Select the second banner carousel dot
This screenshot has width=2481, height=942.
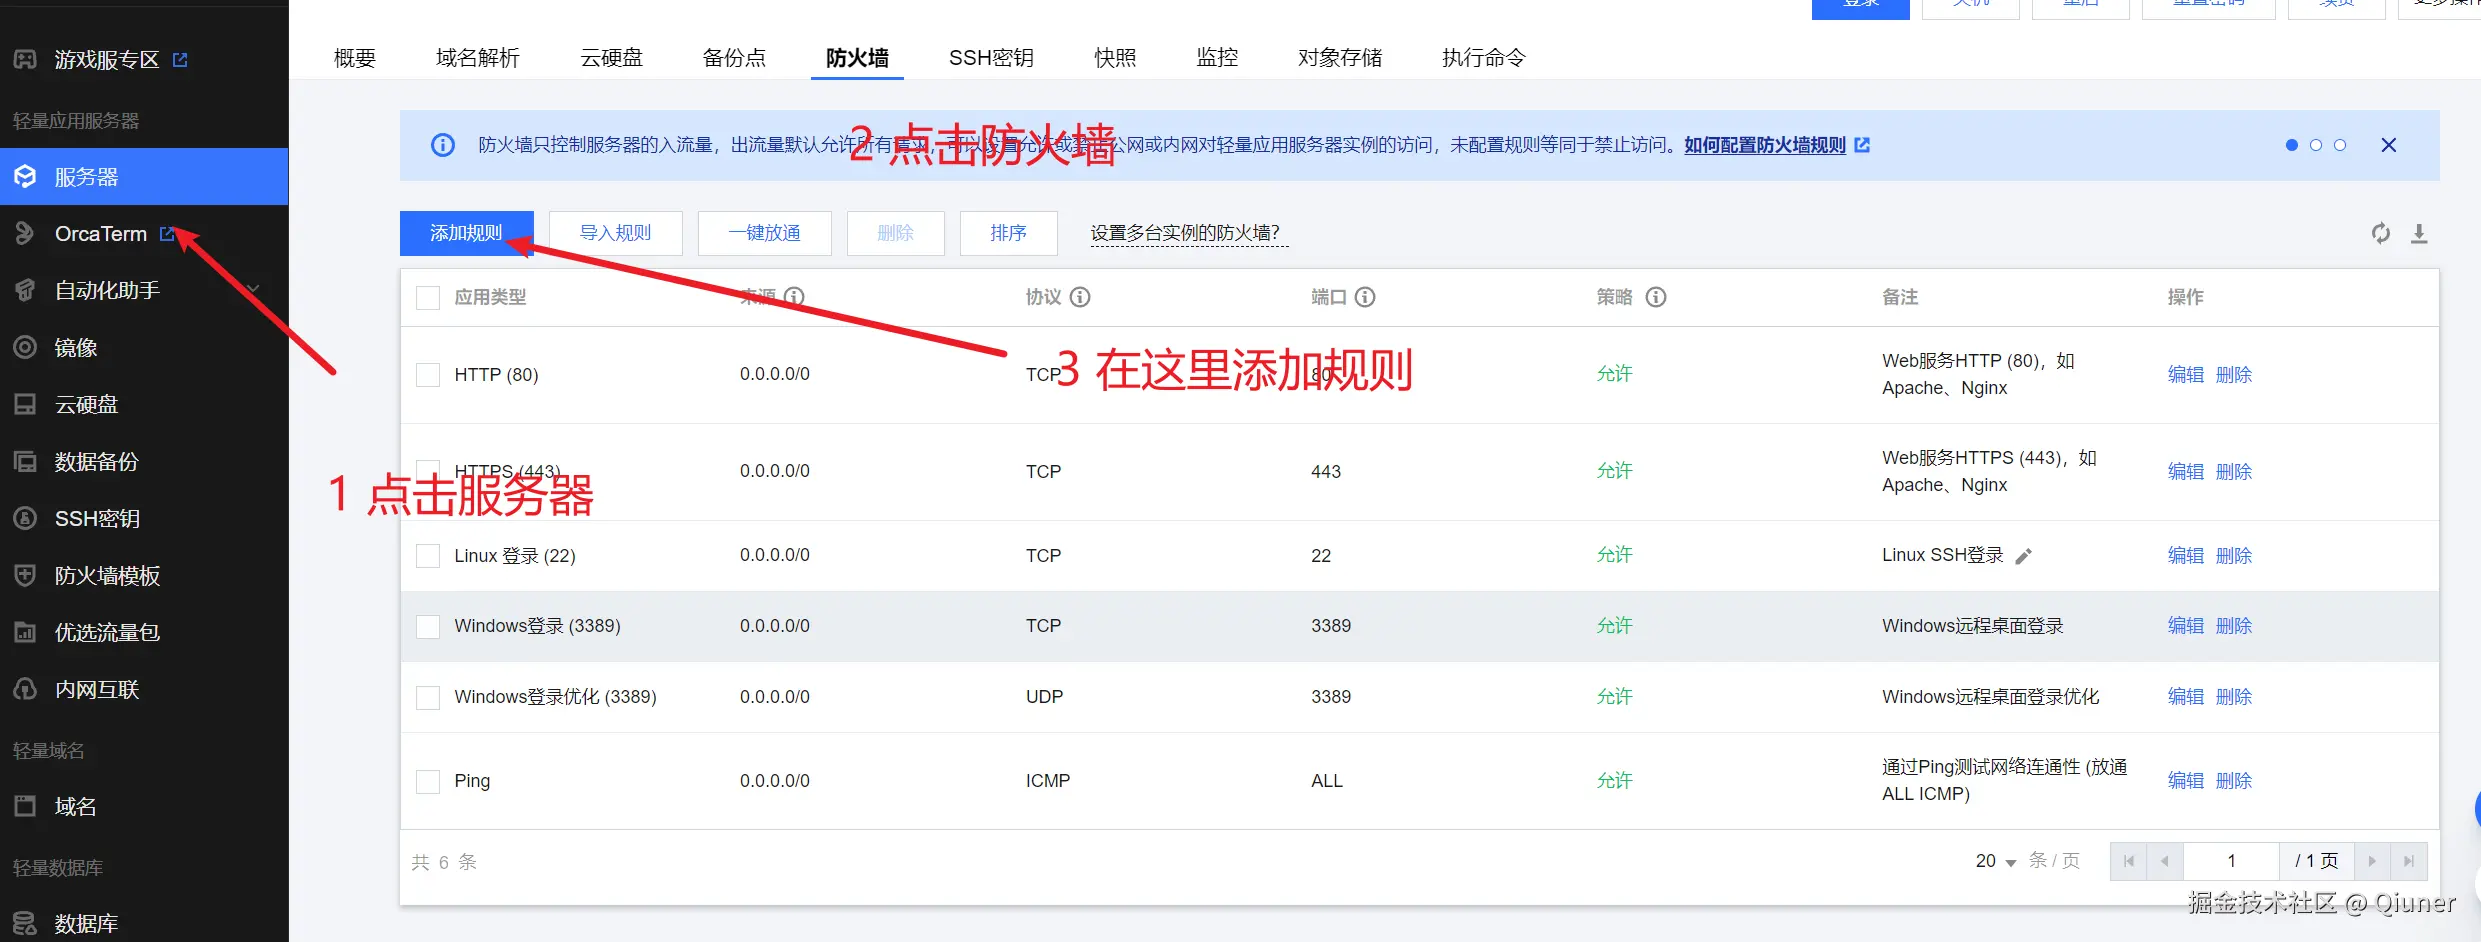pyautogui.click(x=2316, y=145)
